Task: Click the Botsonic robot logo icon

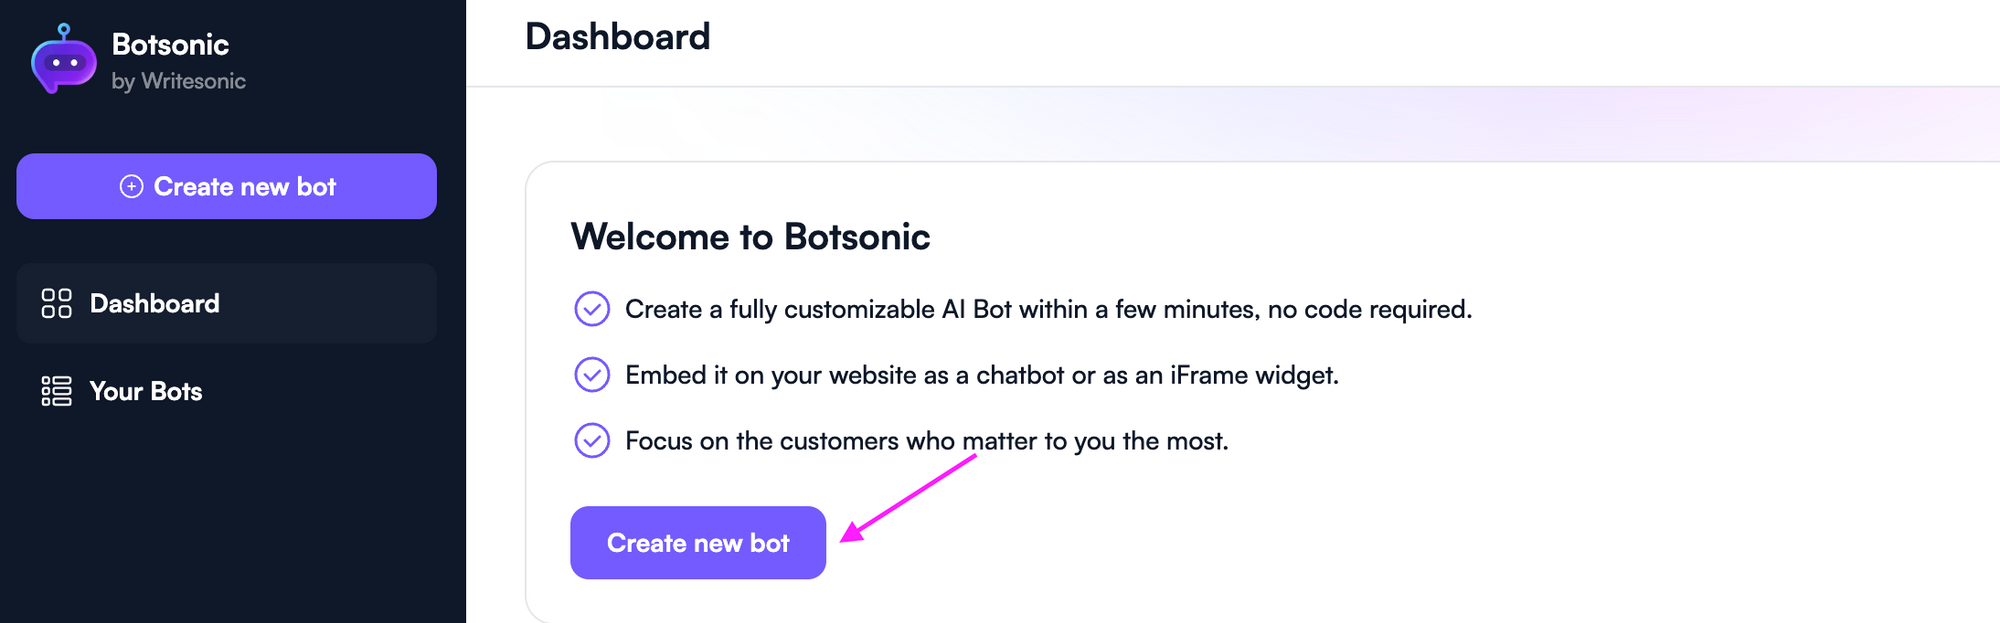Action: click(63, 60)
